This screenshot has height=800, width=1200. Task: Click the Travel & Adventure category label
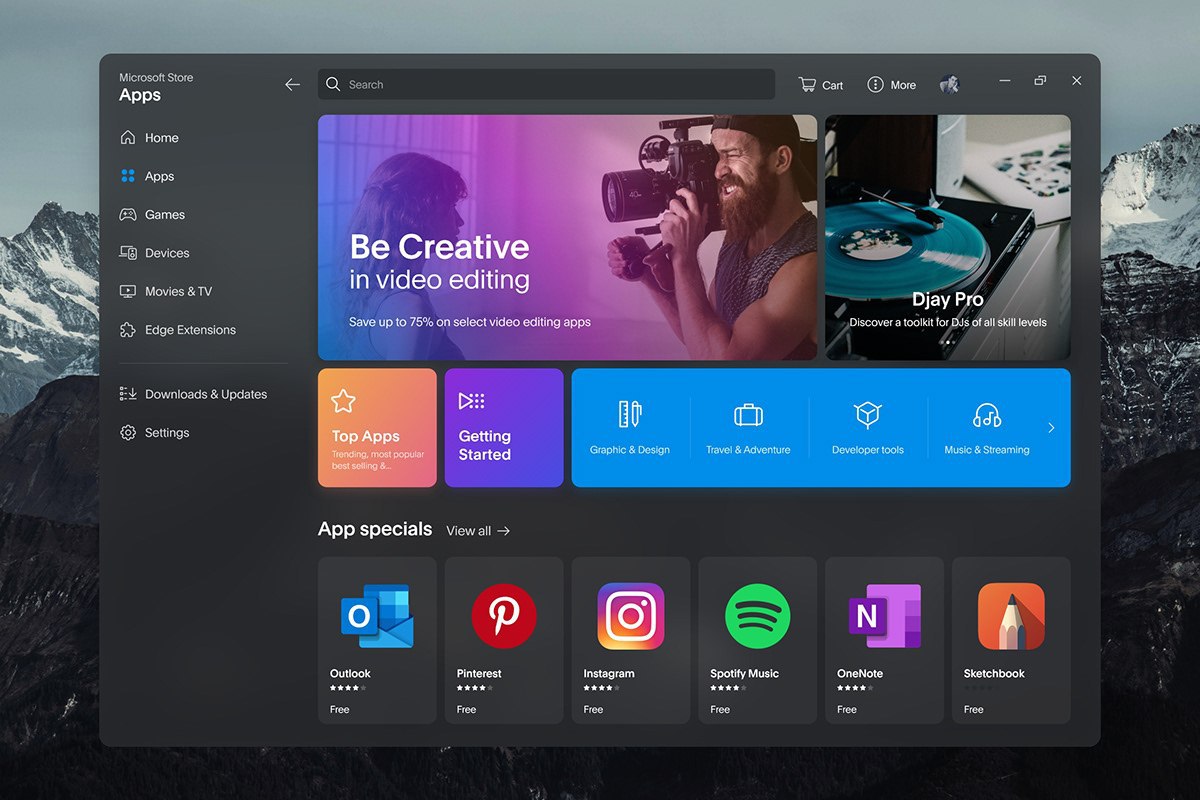click(x=748, y=450)
